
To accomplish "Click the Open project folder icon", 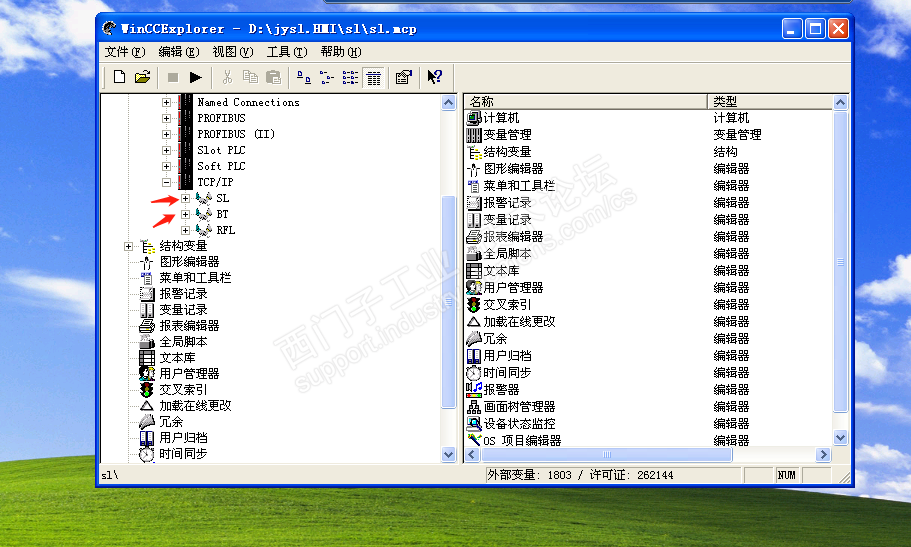I will click(x=142, y=77).
